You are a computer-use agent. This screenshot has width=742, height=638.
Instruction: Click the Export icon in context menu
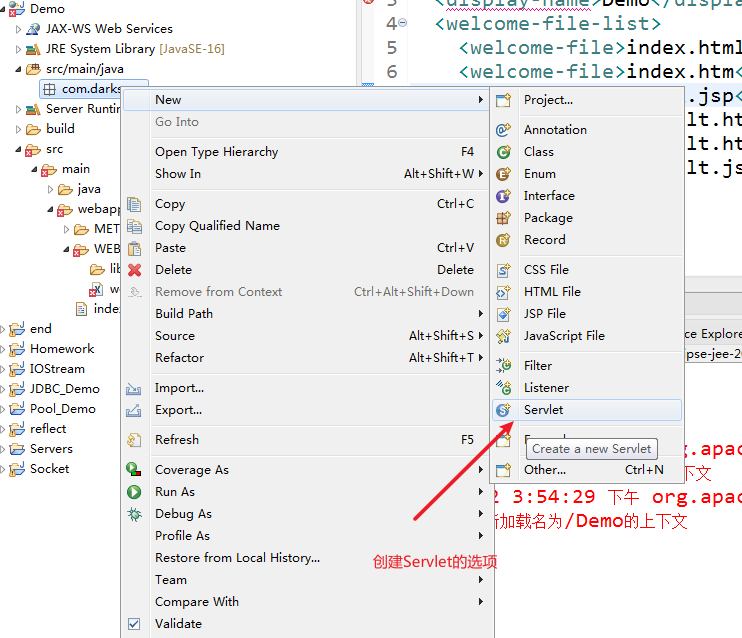(133, 410)
